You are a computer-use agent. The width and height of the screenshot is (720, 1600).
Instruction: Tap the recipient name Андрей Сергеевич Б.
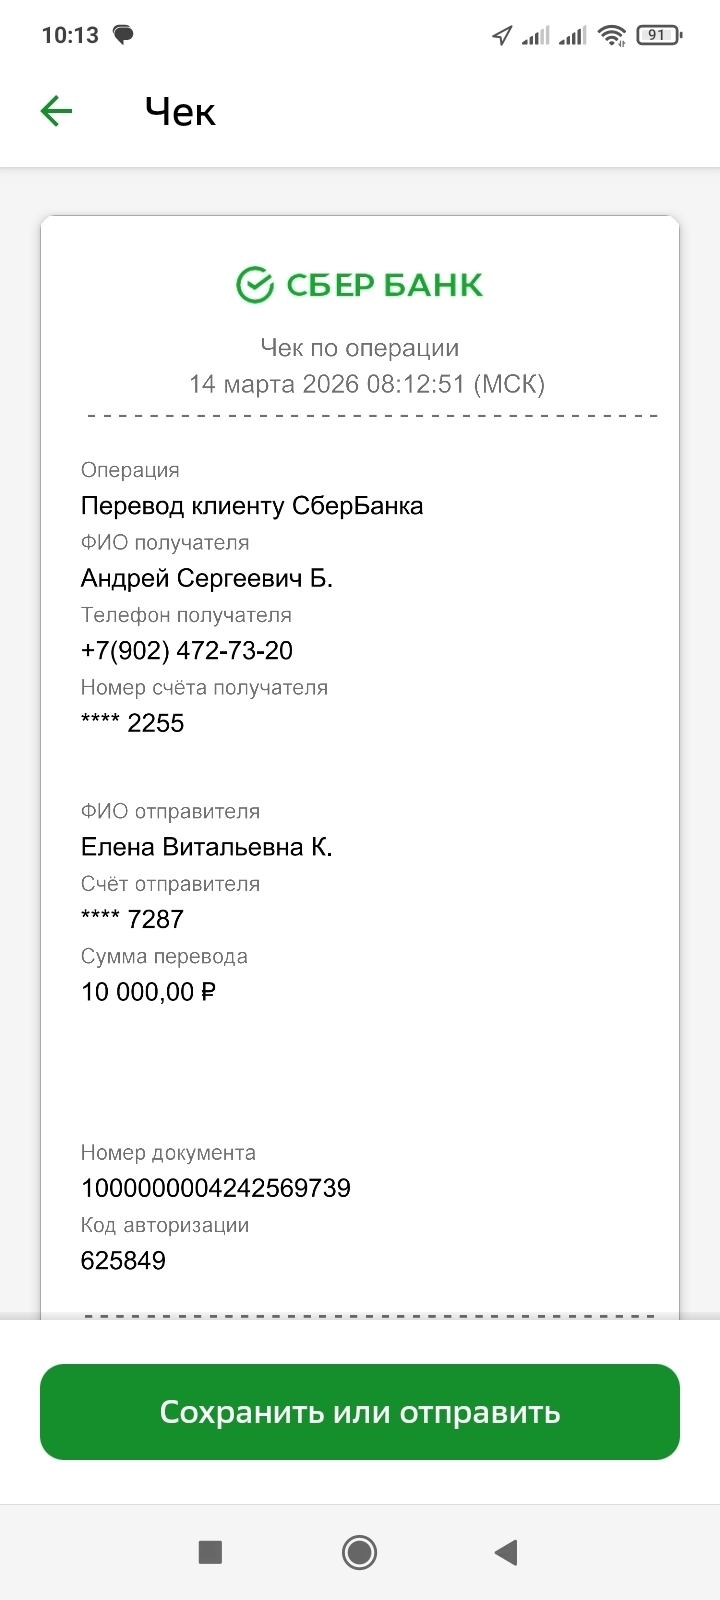pos(207,578)
